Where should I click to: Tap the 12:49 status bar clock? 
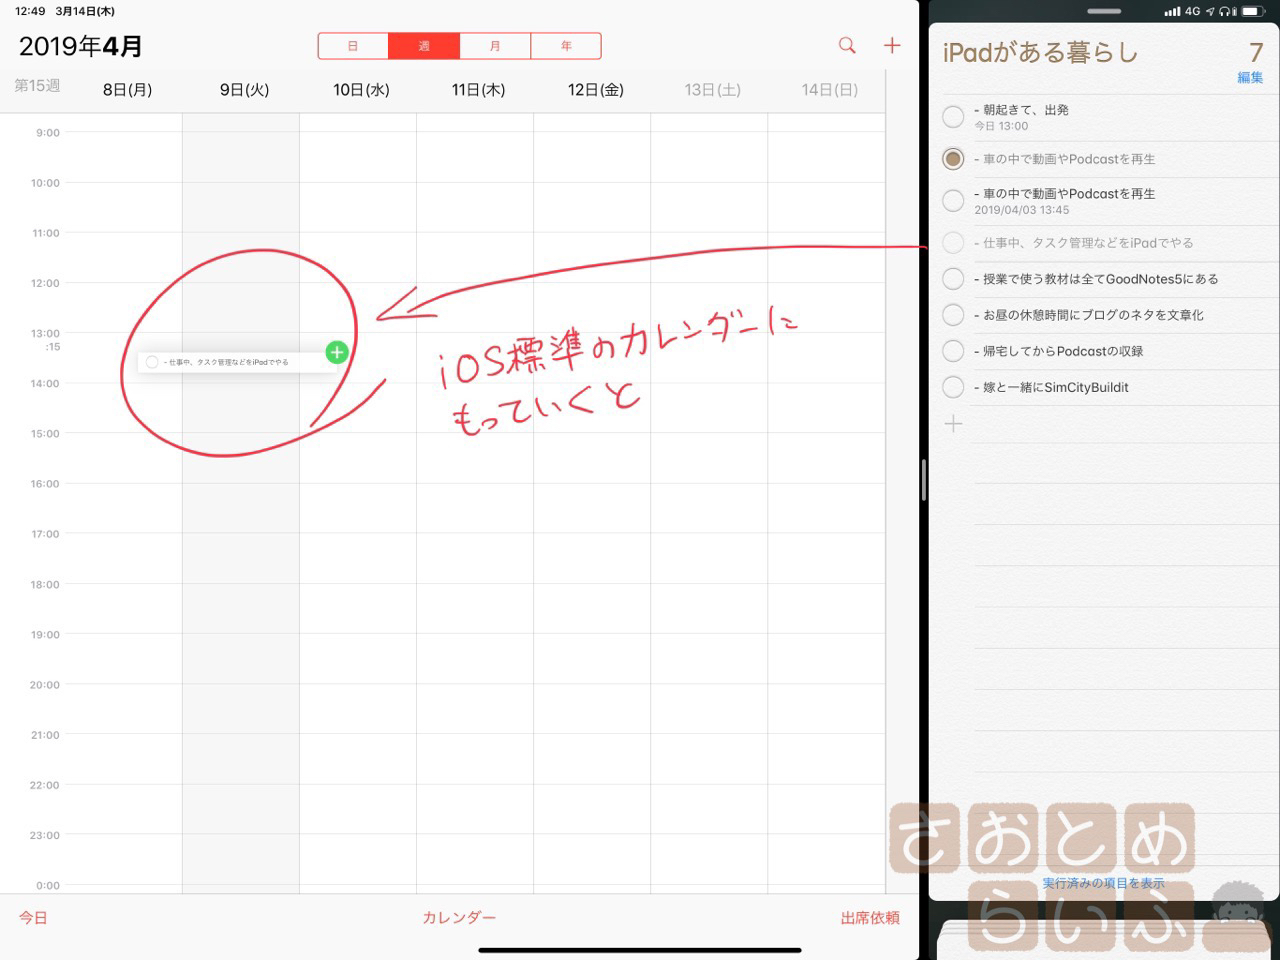(x=30, y=11)
